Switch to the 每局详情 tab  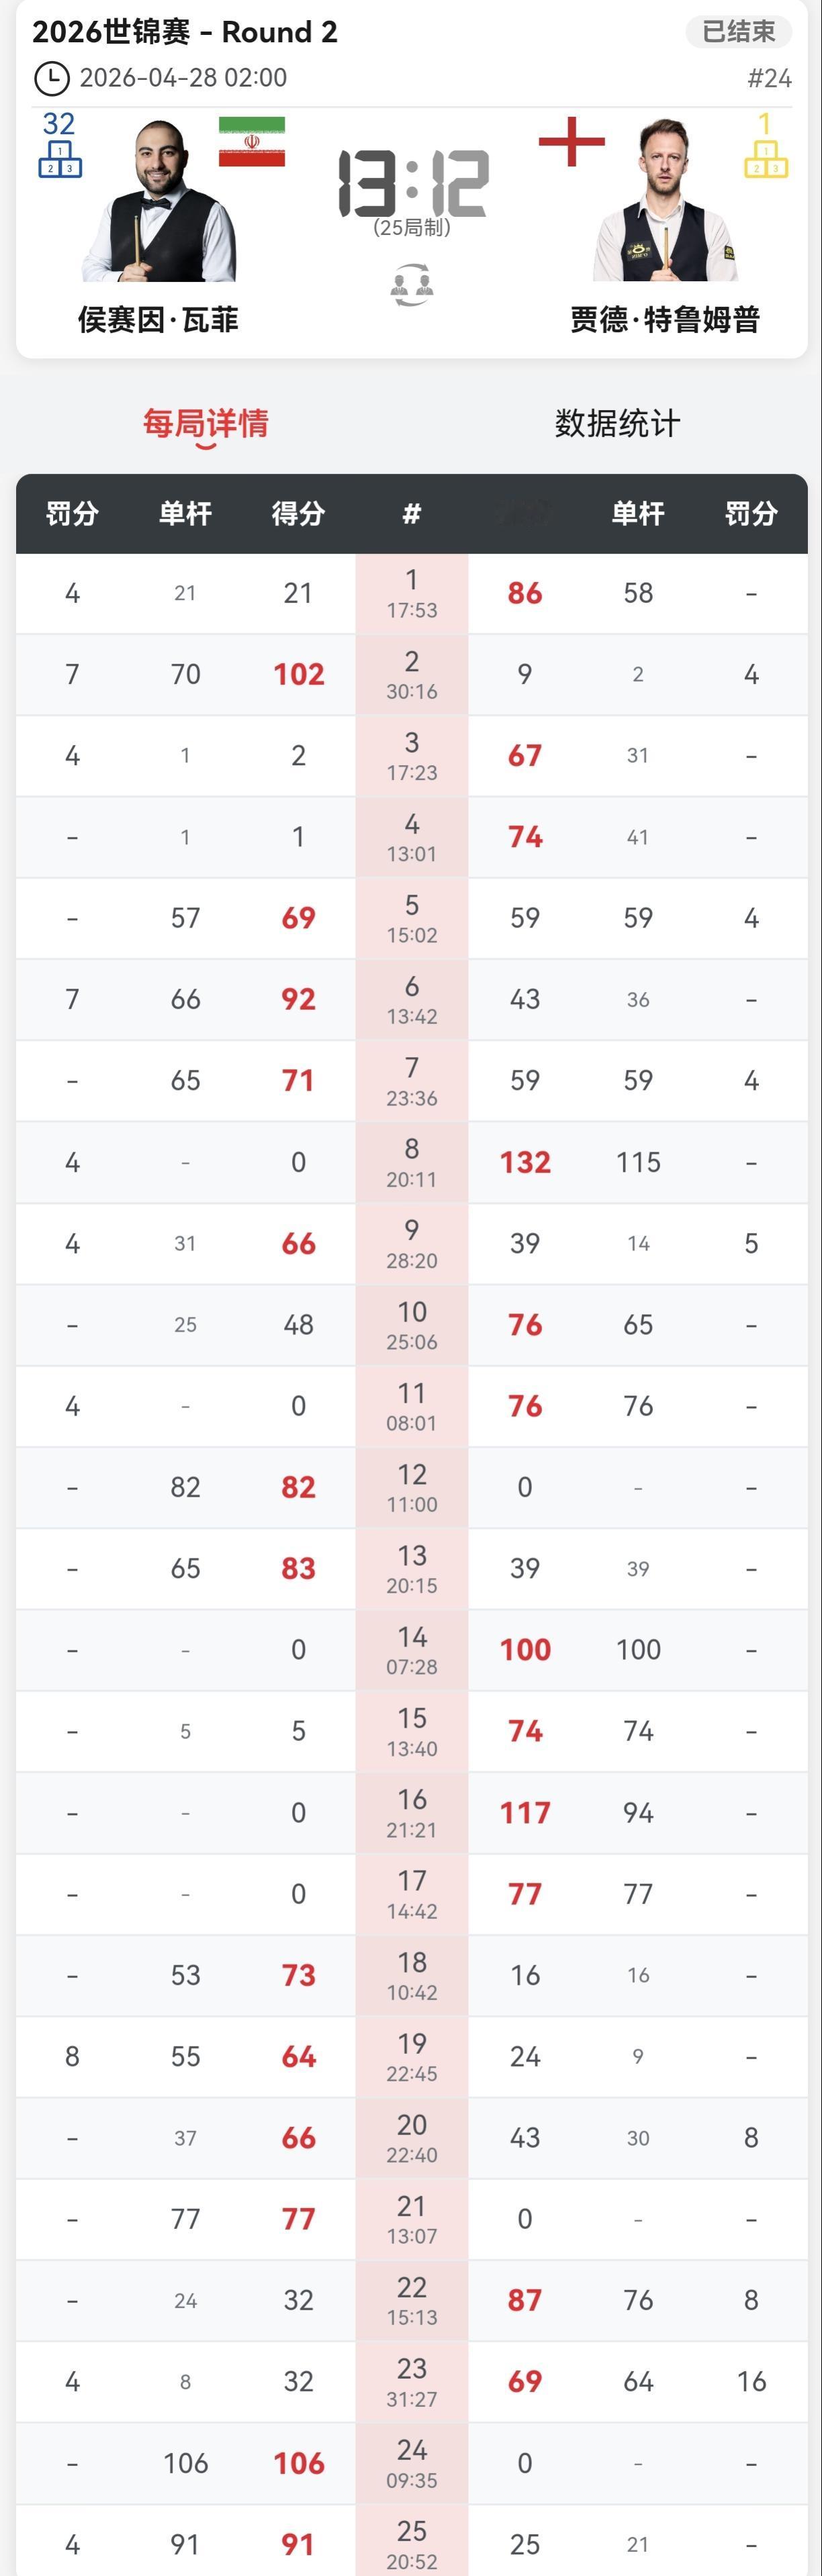click(x=206, y=424)
